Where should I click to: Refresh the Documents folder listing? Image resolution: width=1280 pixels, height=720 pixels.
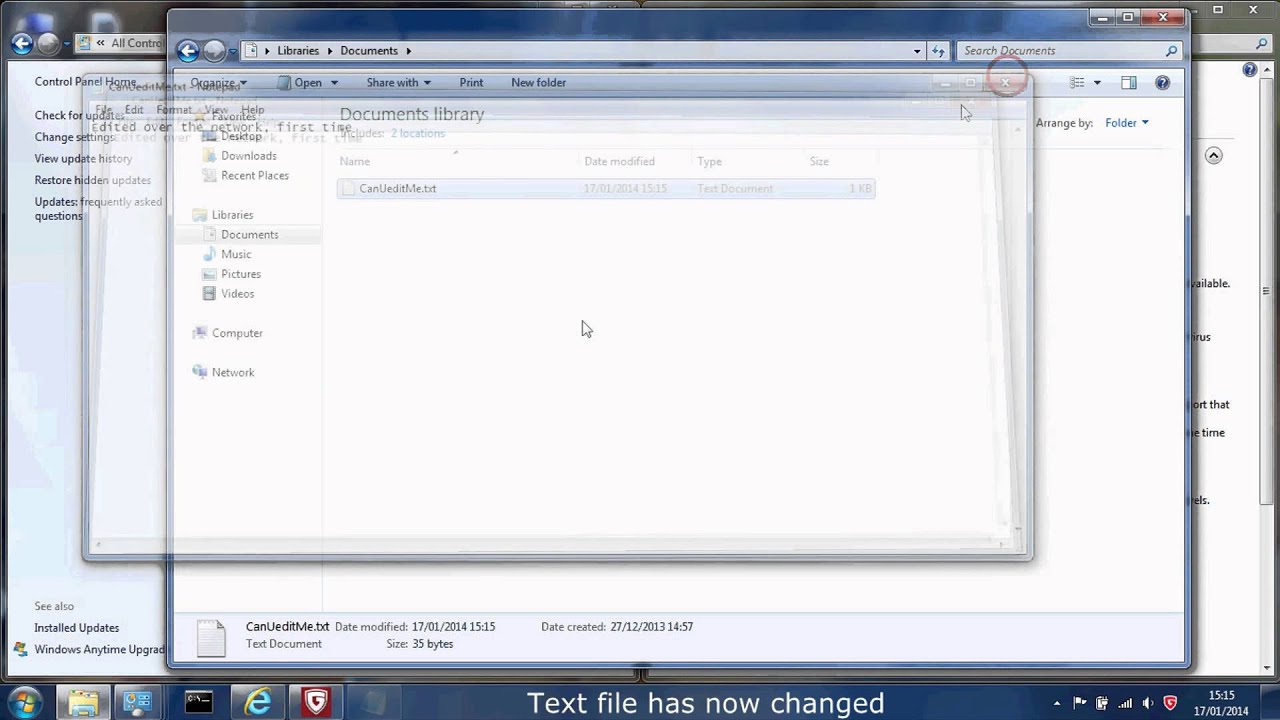pos(938,51)
